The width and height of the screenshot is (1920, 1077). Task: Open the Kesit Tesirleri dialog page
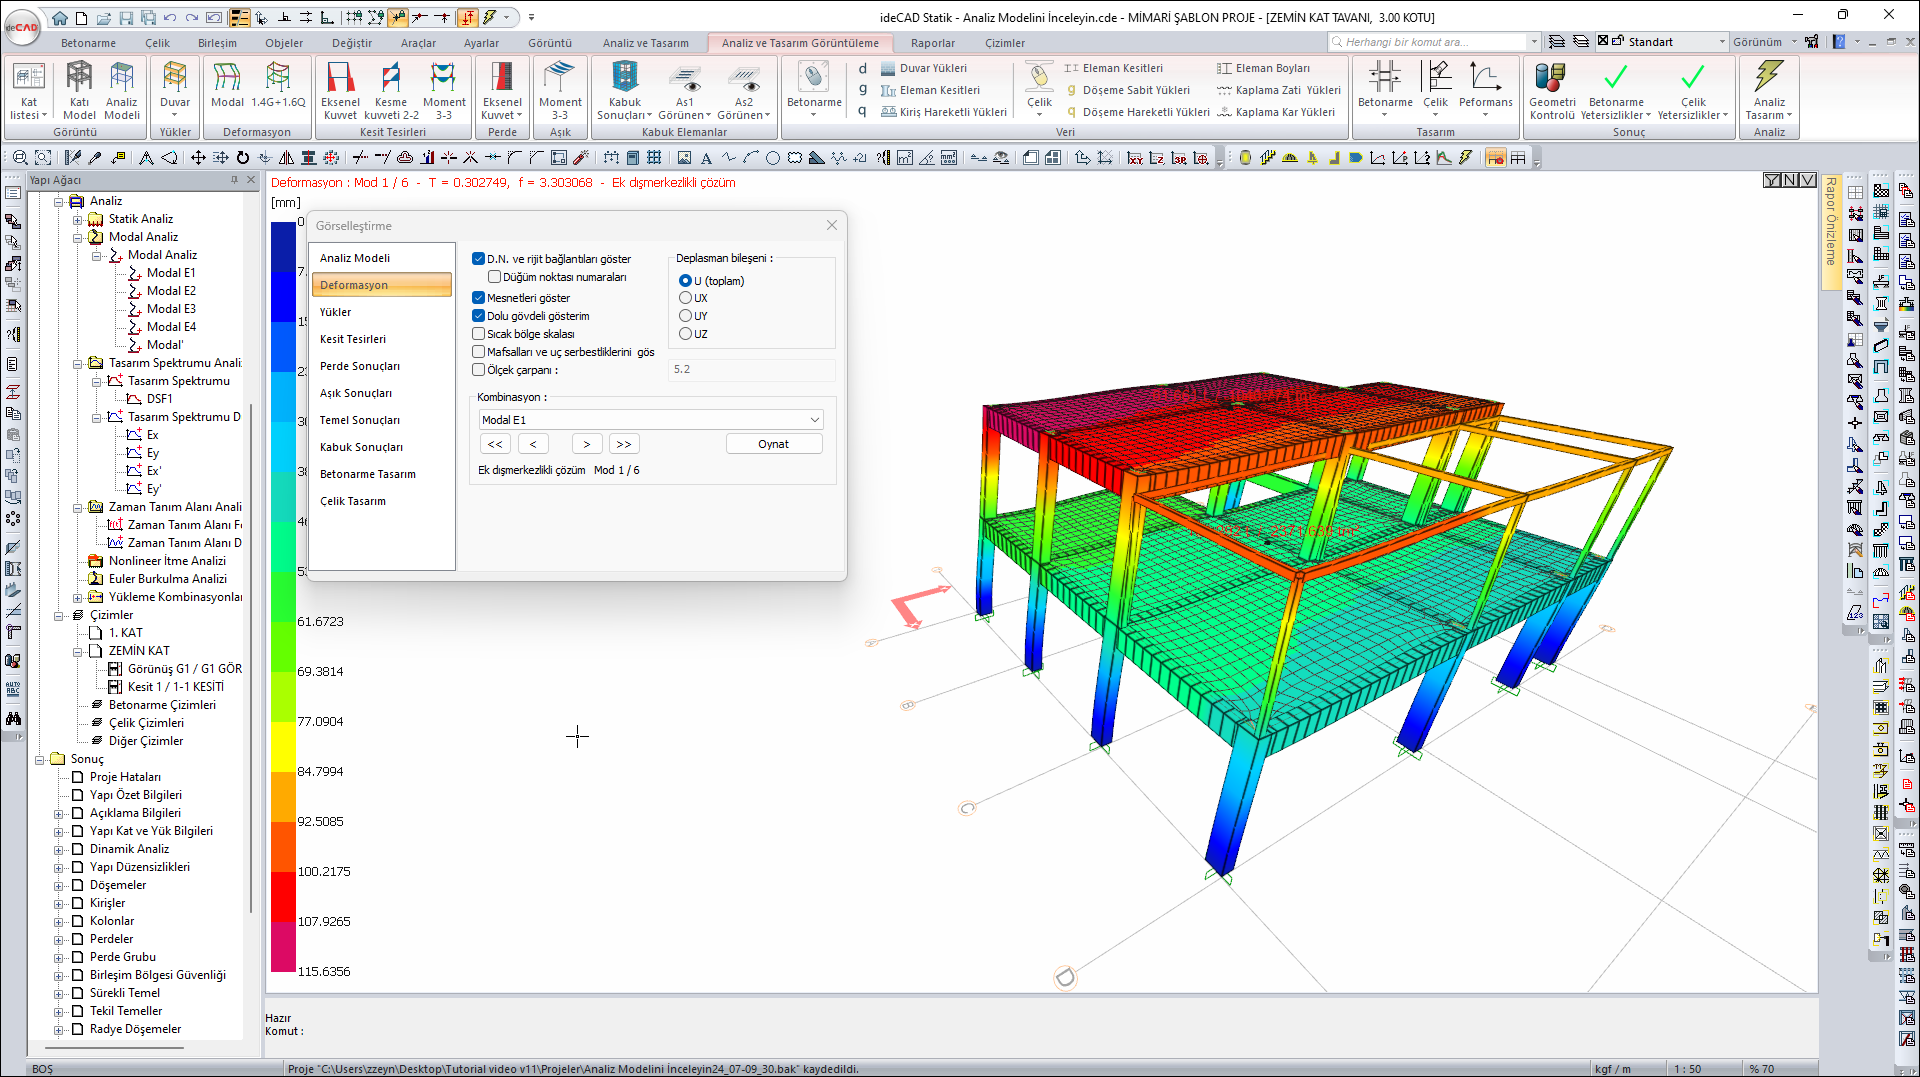(x=353, y=339)
